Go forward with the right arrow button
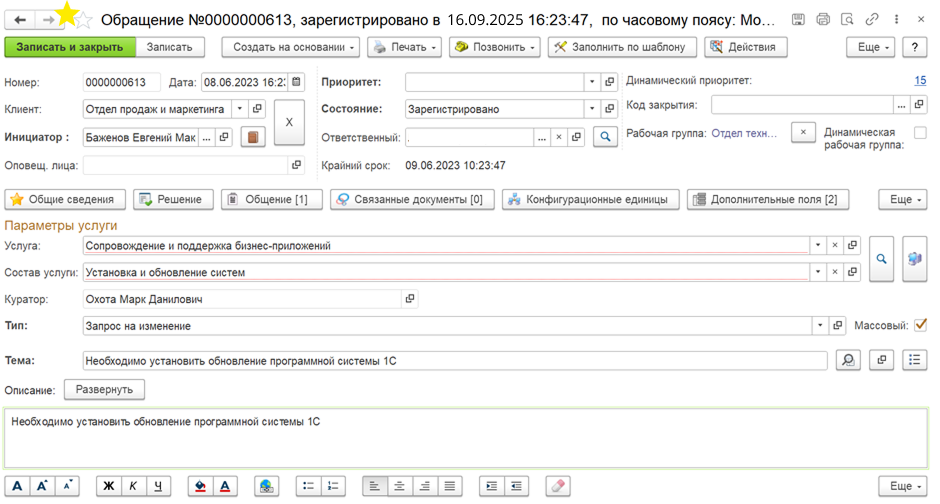940x504 pixels. pyautogui.click(x=47, y=20)
